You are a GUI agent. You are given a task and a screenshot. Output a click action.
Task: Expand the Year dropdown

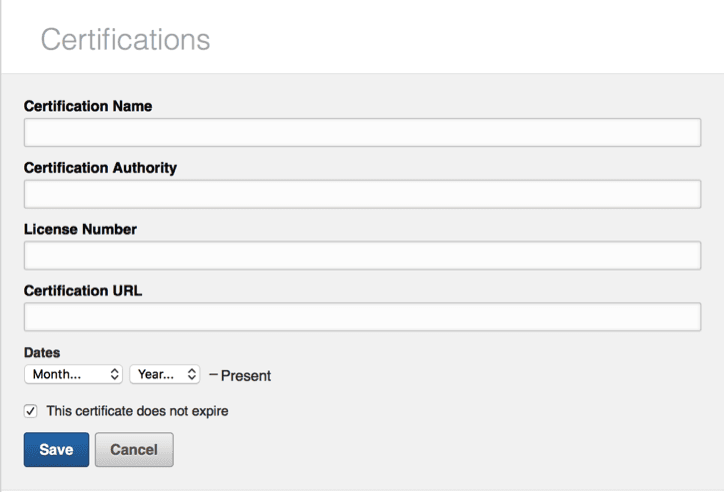tap(165, 374)
